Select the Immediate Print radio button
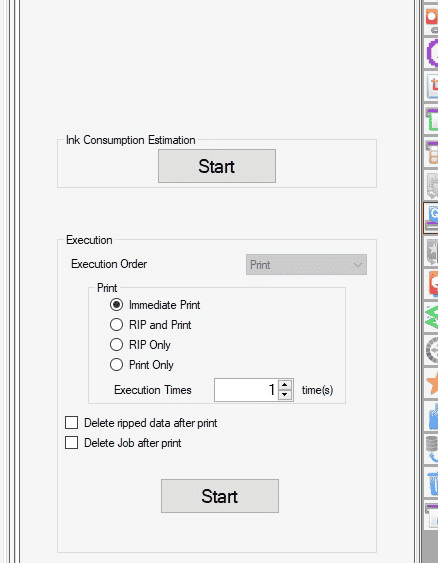Viewport: 438px width, 563px height. pos(116,305)
